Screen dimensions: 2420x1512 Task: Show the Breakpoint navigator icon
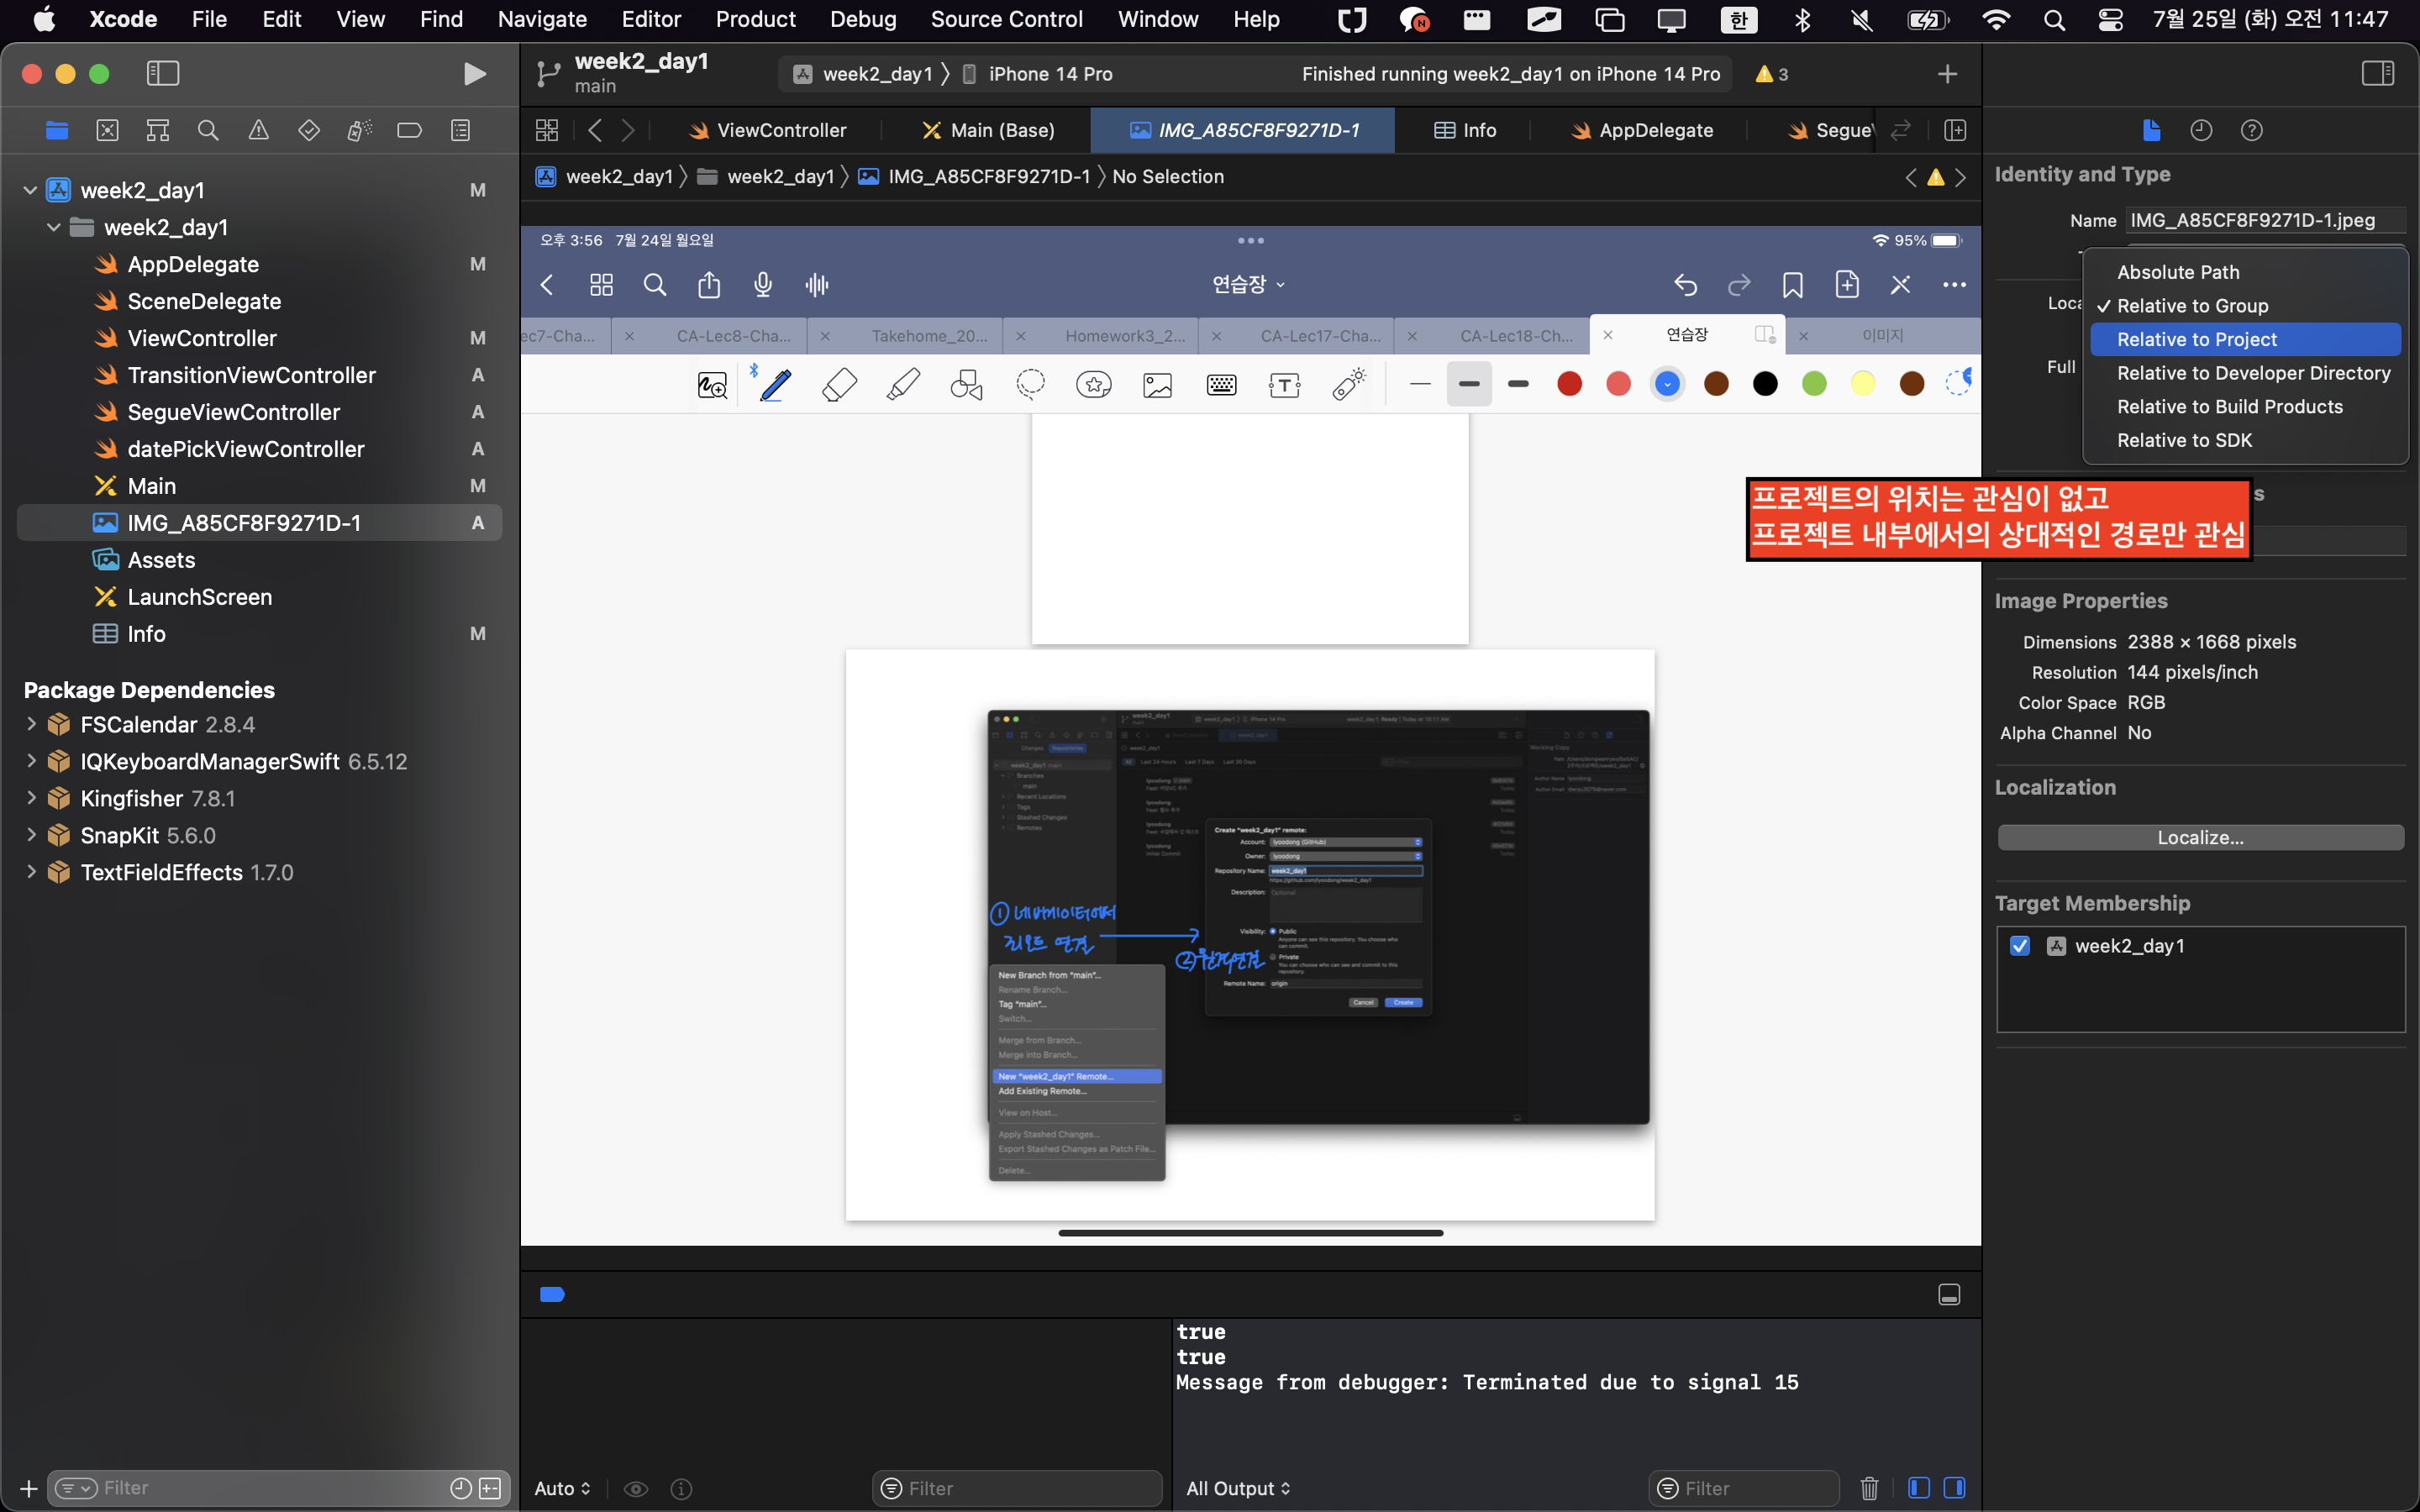pyautogui.click(x=409, y=130)
